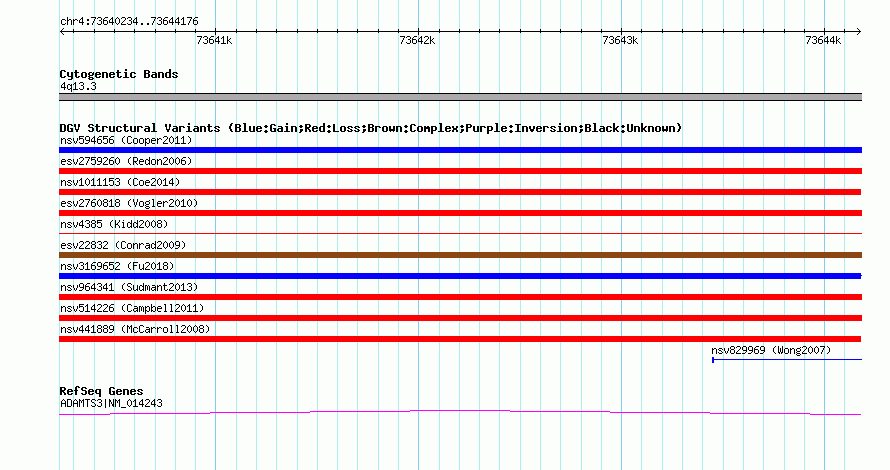Click the left scroll arrow on the ruler
Screen dimensions: 890x470
click(x=62, y=32)
